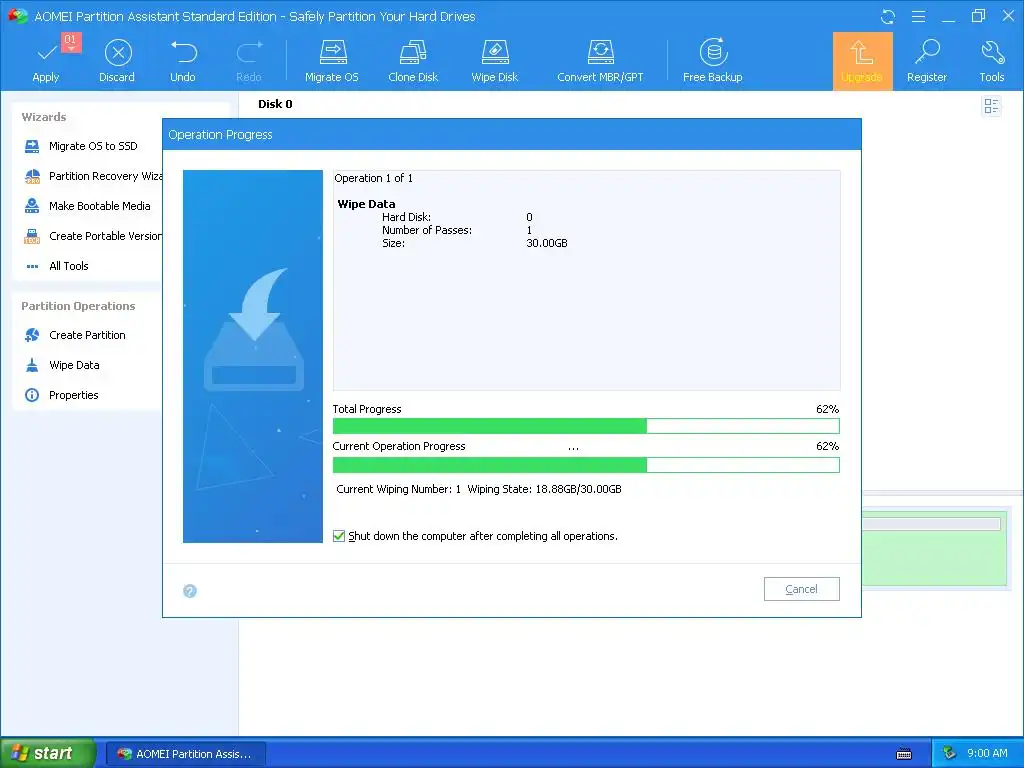Image resolution: width=1024 pixels, height=768 pixels.
Task: Open Convert MBR/GPT tool
Action: coord(600,60)
